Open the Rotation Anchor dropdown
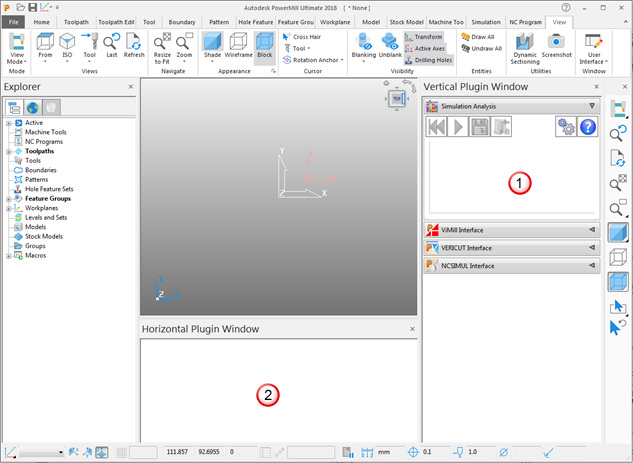The width and height of the screenshot is (633, 463). coord(313,60)
